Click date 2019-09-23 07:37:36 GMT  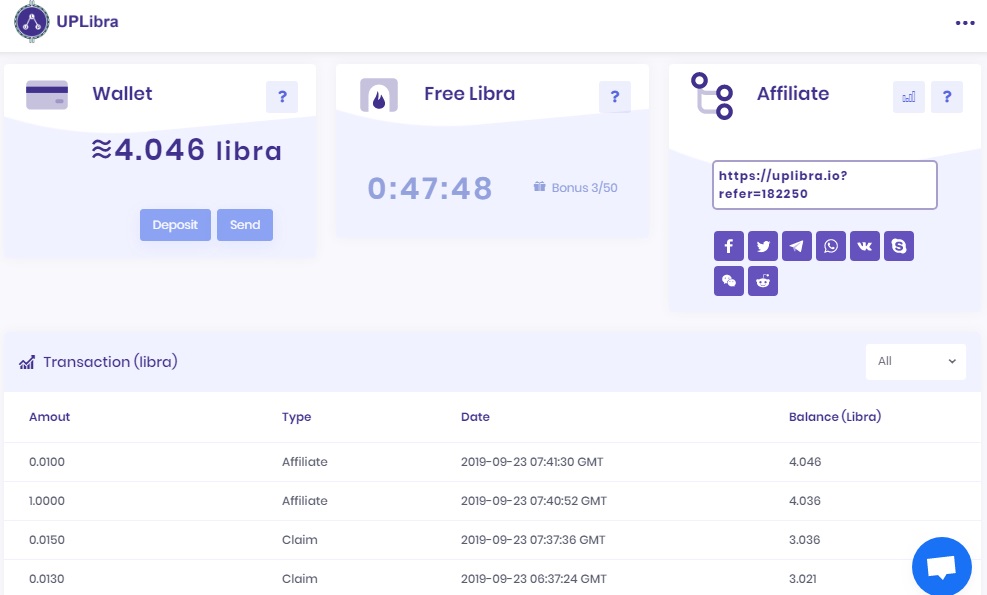click(x=533, y=540)
